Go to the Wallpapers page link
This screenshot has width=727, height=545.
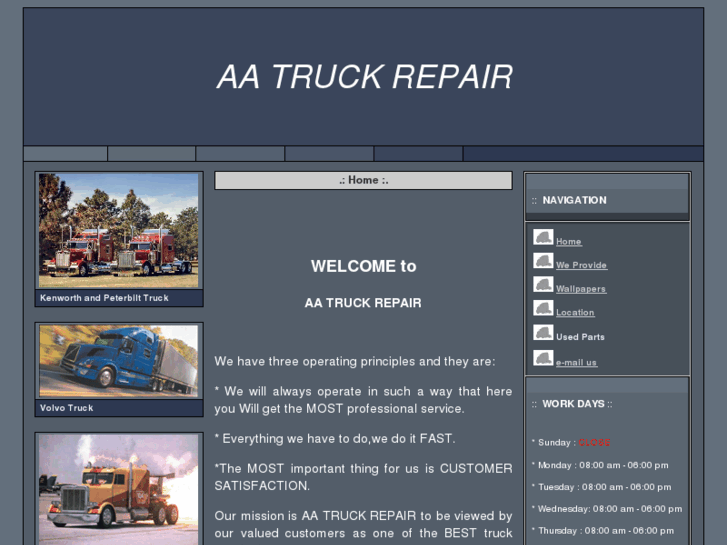[x=581, y=289]
